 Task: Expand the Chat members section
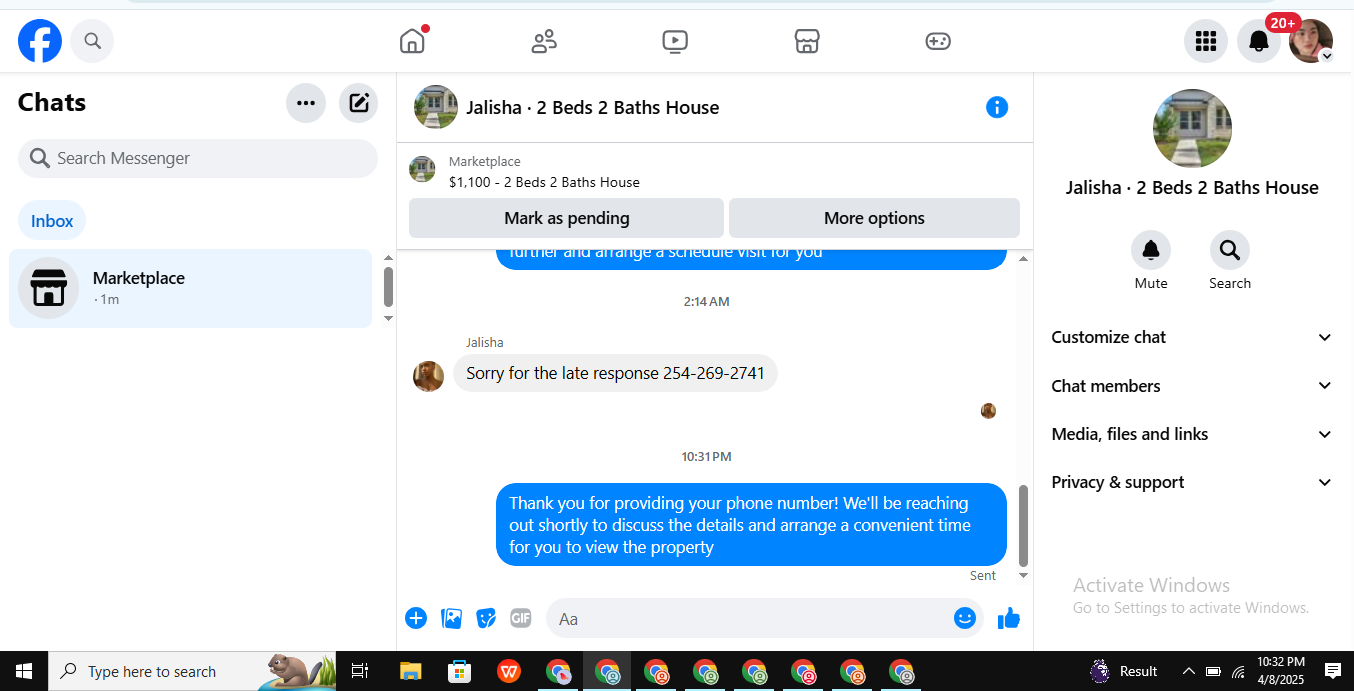point(1192,386)
